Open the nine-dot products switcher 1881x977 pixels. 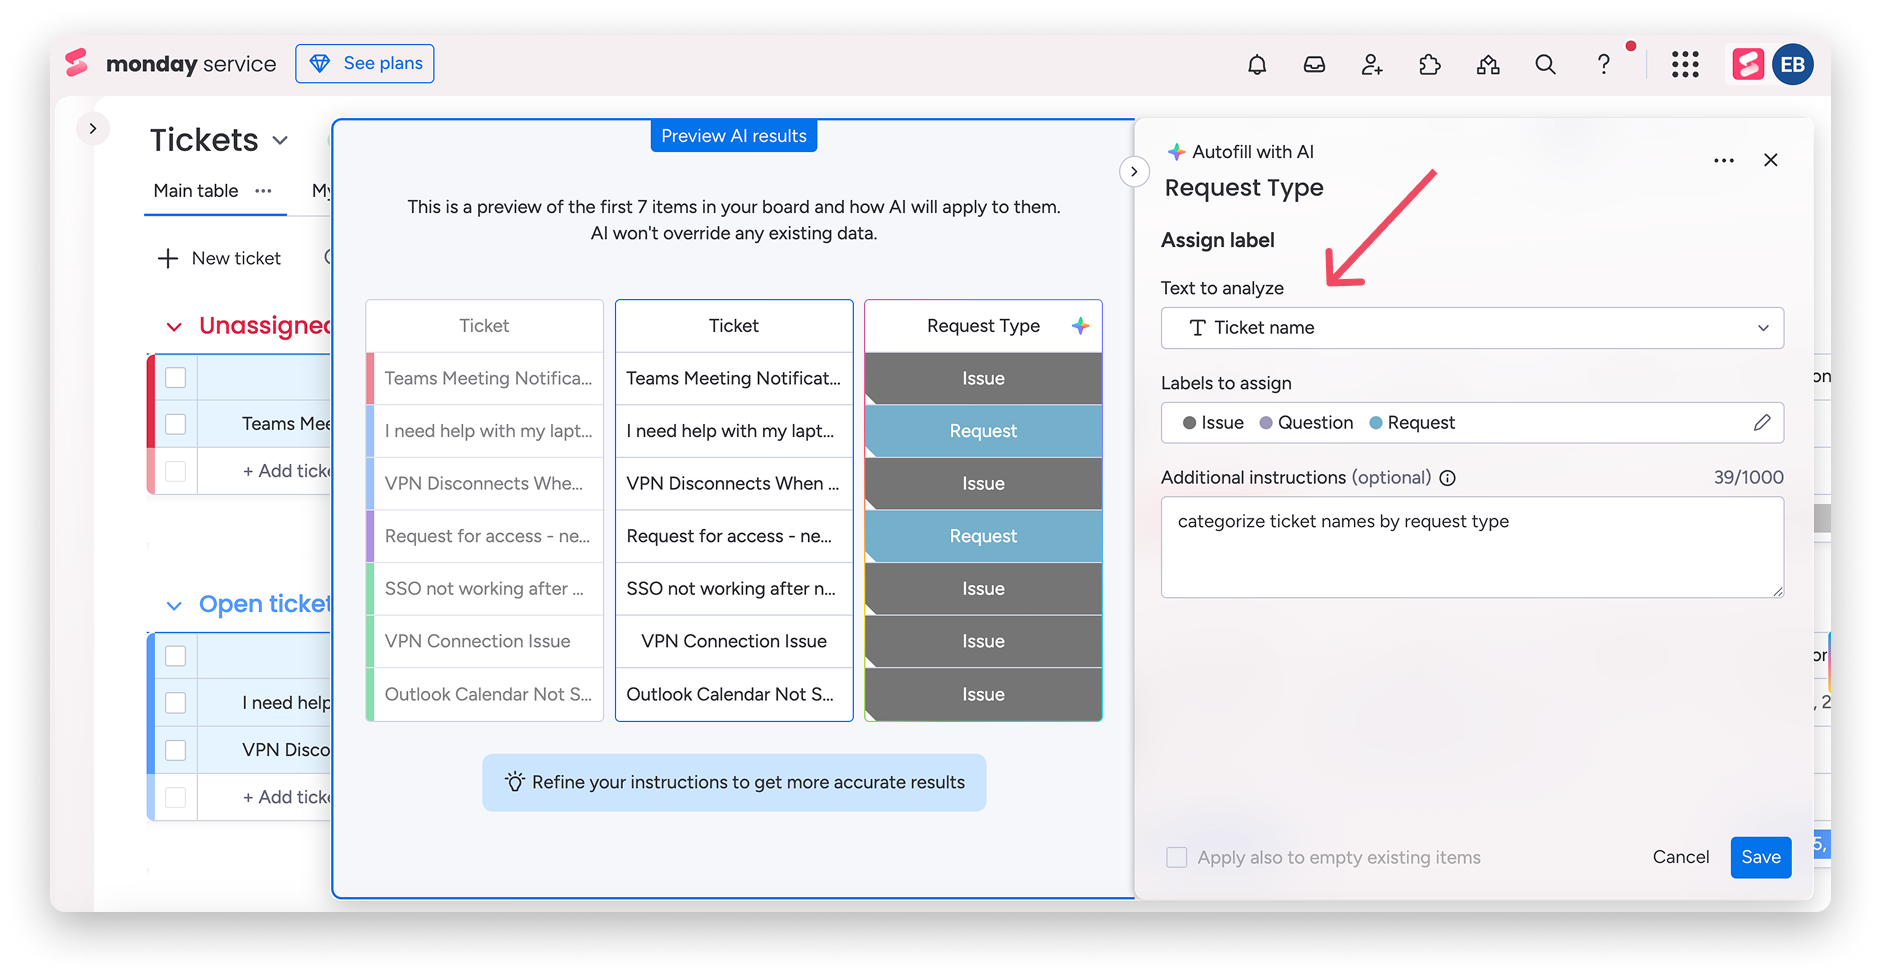(1685, 65)
